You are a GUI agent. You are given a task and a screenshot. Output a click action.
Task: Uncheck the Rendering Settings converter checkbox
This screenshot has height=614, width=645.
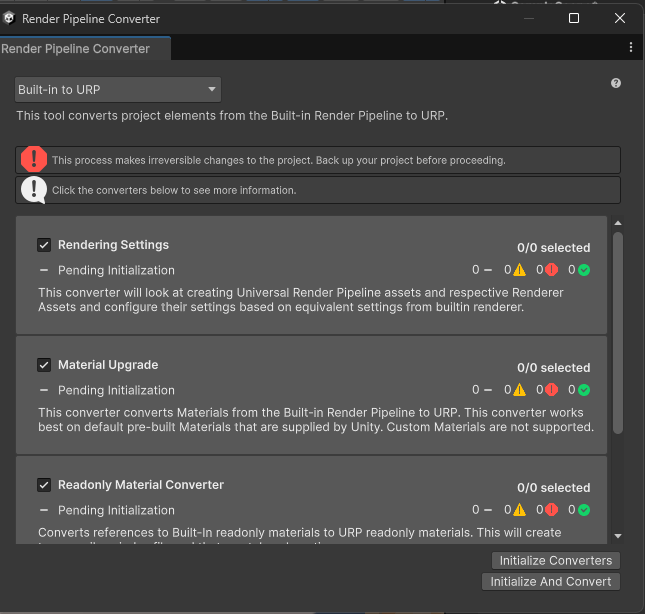coord(44,245)
